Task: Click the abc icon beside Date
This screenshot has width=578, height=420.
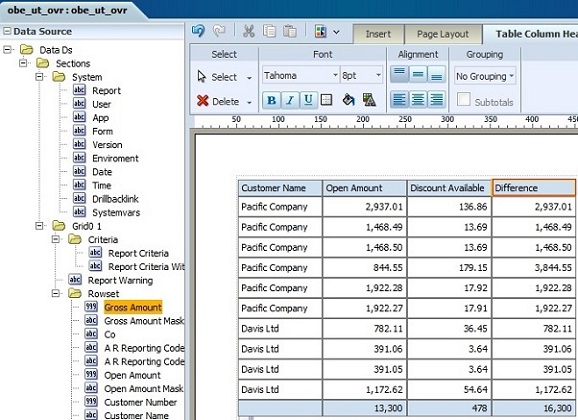Action: coord(79,171)
